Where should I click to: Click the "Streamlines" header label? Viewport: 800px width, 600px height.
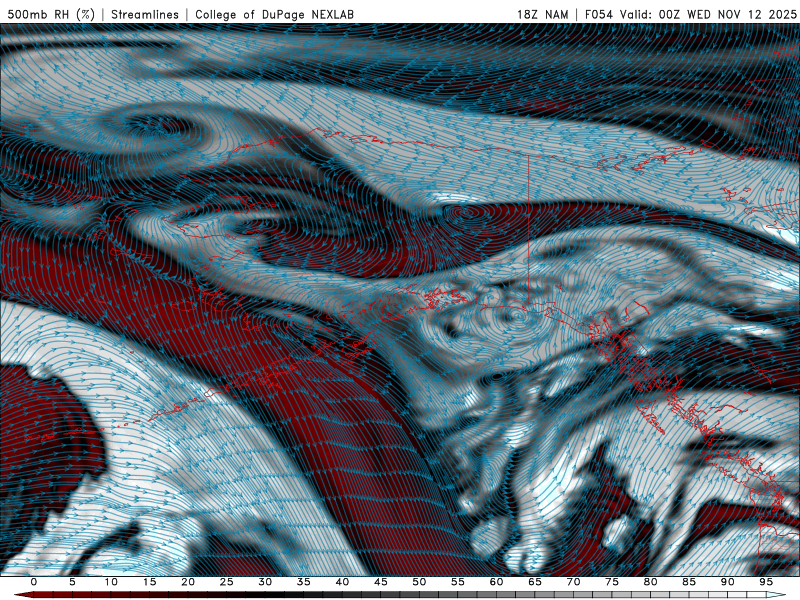pos(145,14)
